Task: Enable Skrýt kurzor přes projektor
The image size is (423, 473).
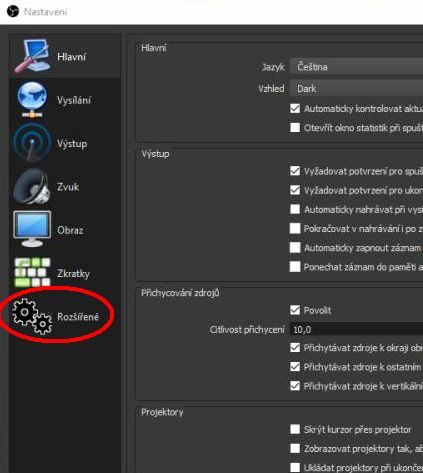Action: [x=295, y=429]
